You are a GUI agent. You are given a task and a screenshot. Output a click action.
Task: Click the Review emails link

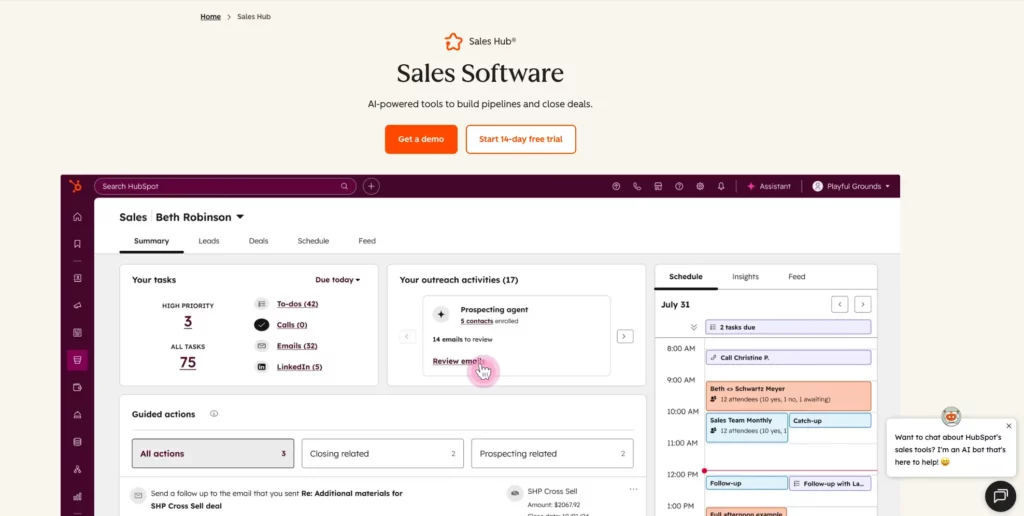pos(458,361)
